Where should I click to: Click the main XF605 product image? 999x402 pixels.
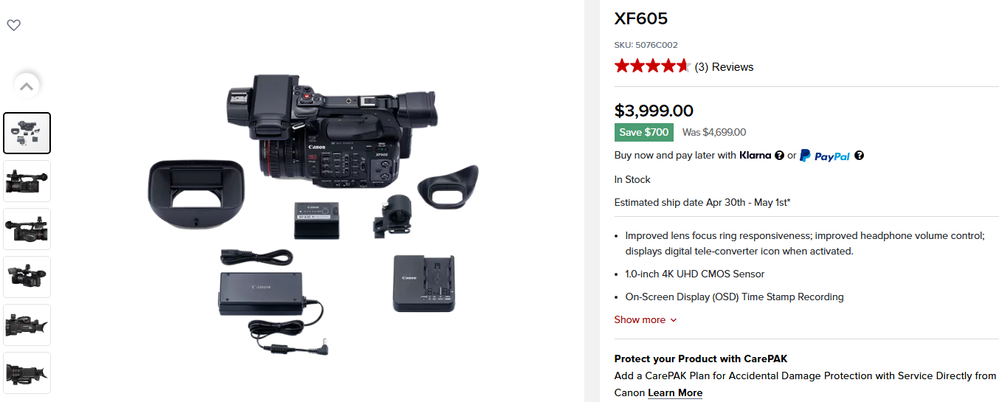[x=313, y=215]
